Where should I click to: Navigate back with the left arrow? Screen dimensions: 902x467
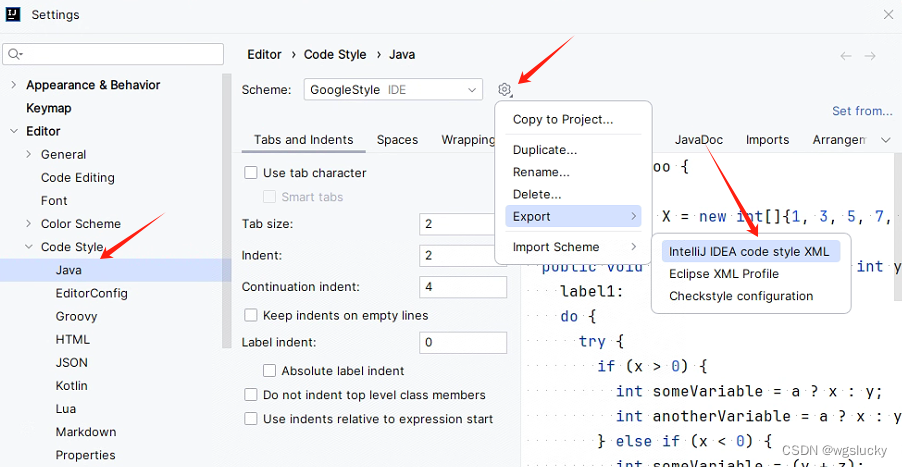[846, 56]
